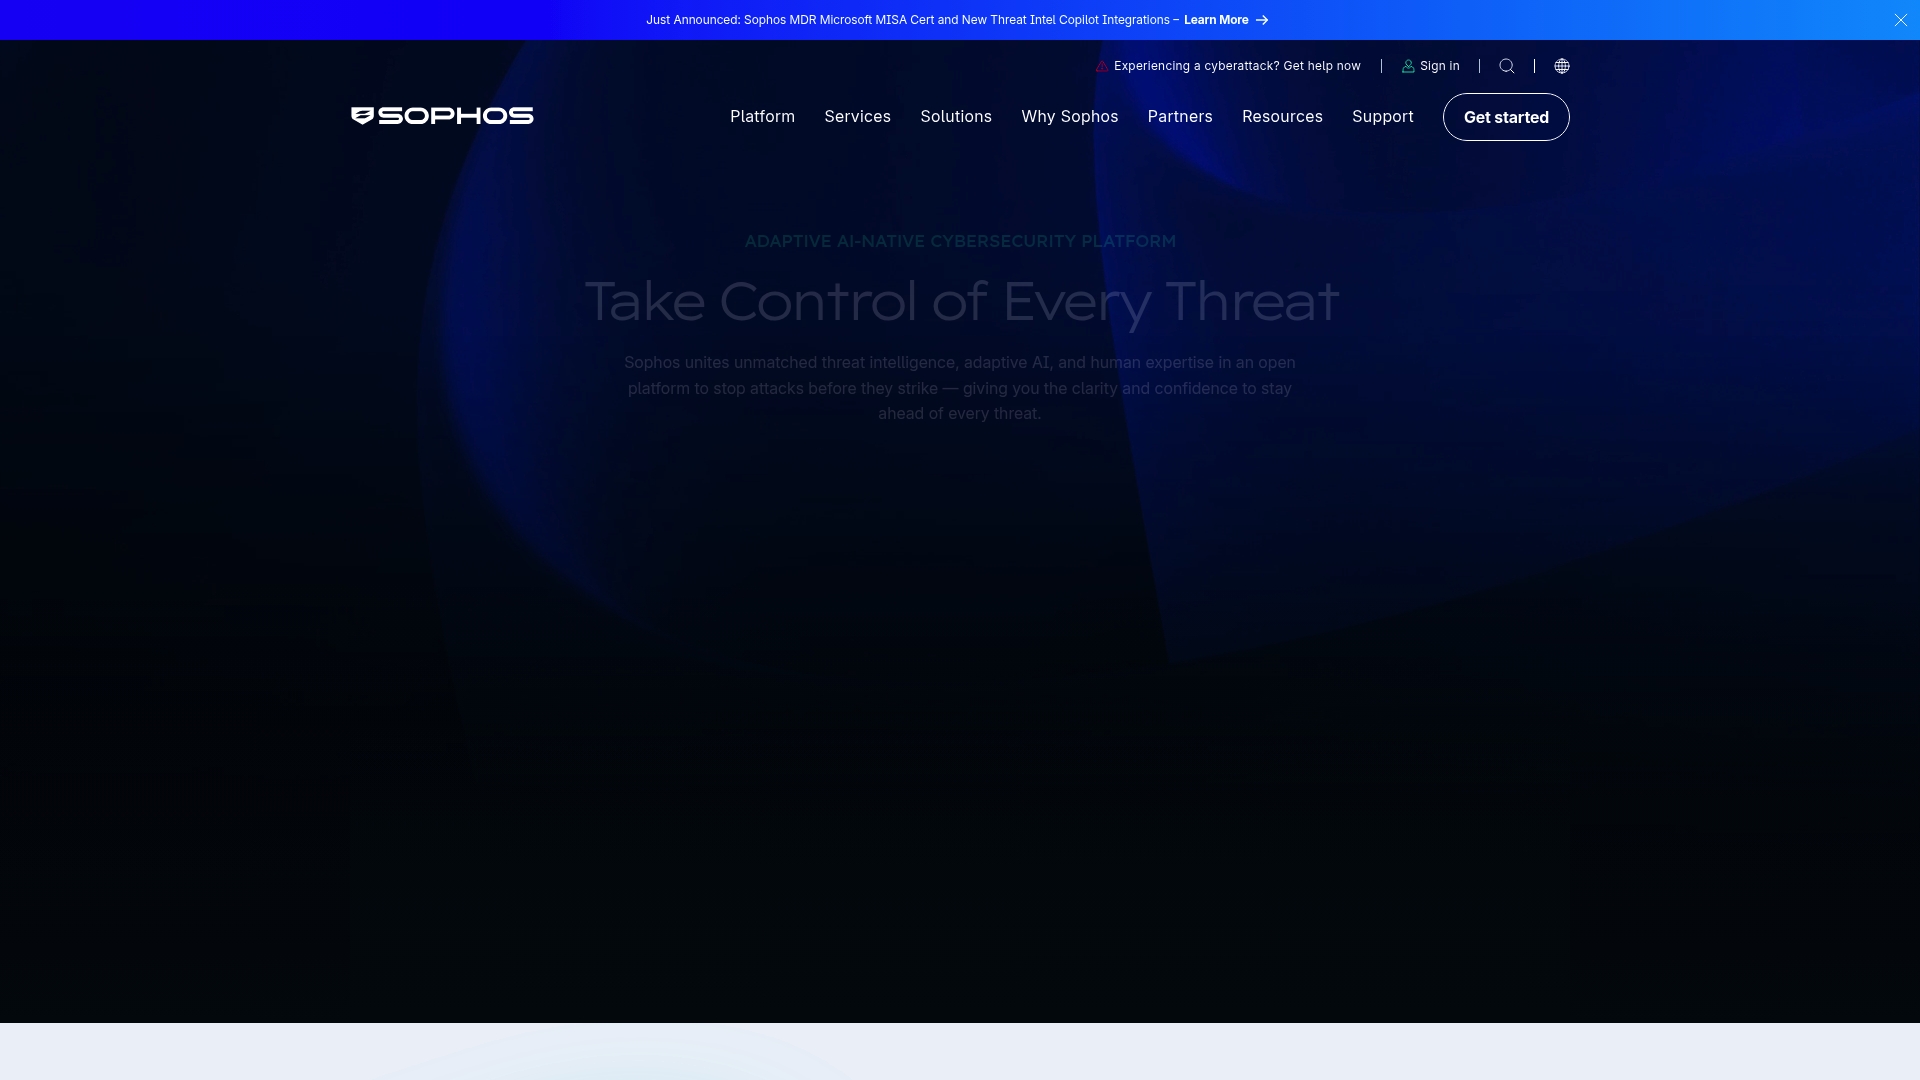Open the Support menu

(x=1382, y=117)
